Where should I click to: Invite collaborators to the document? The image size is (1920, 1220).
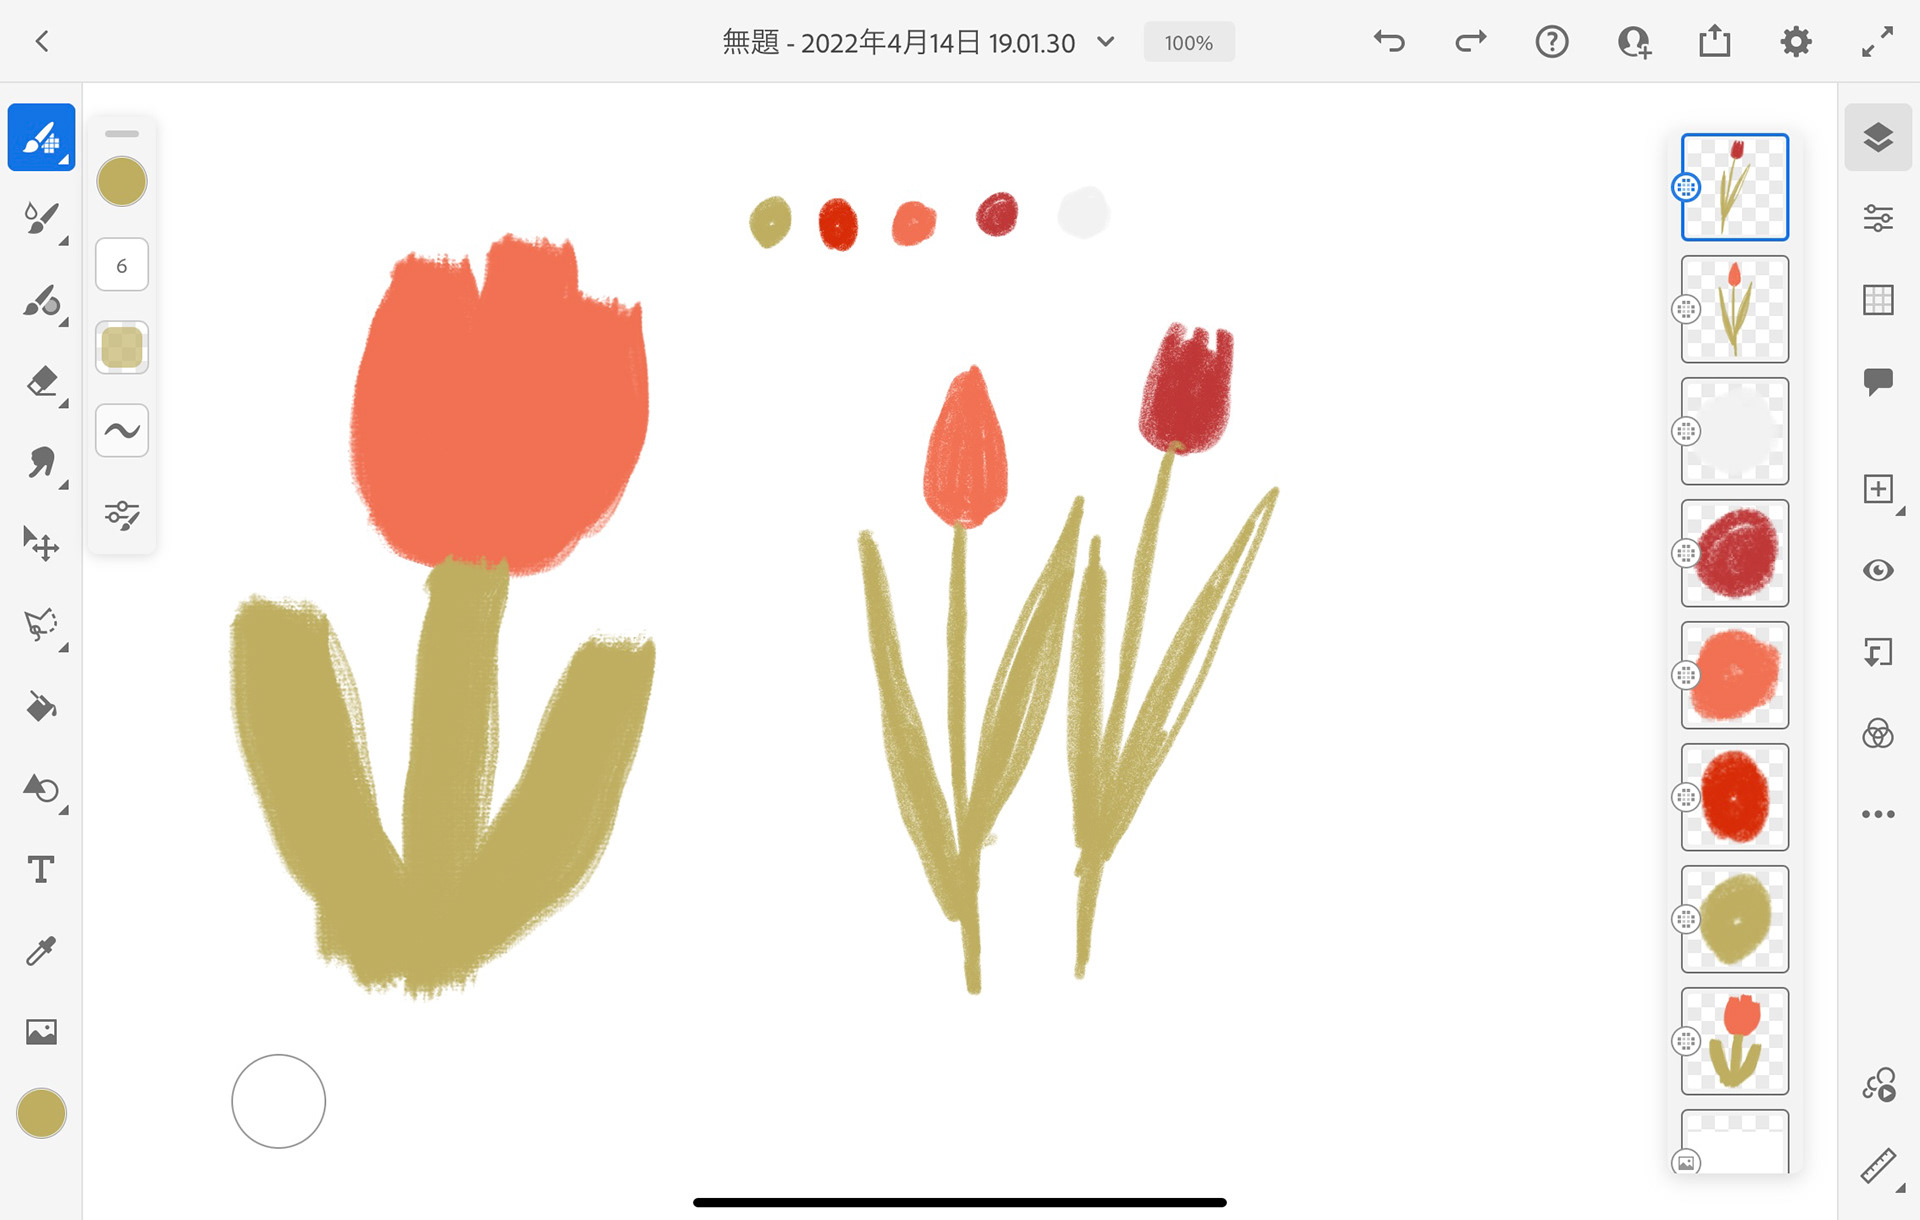(1634, 42)
